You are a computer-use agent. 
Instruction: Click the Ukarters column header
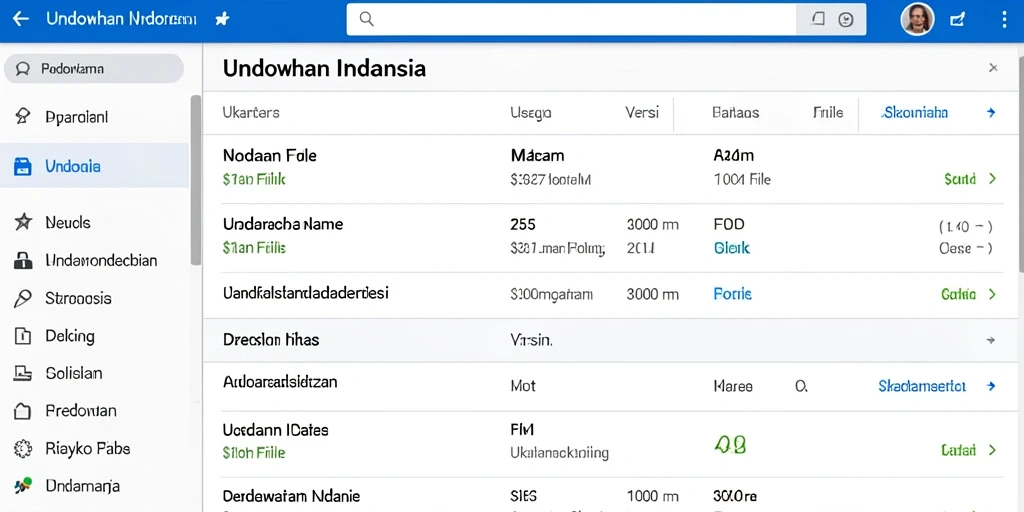click(x=251, y=112)
